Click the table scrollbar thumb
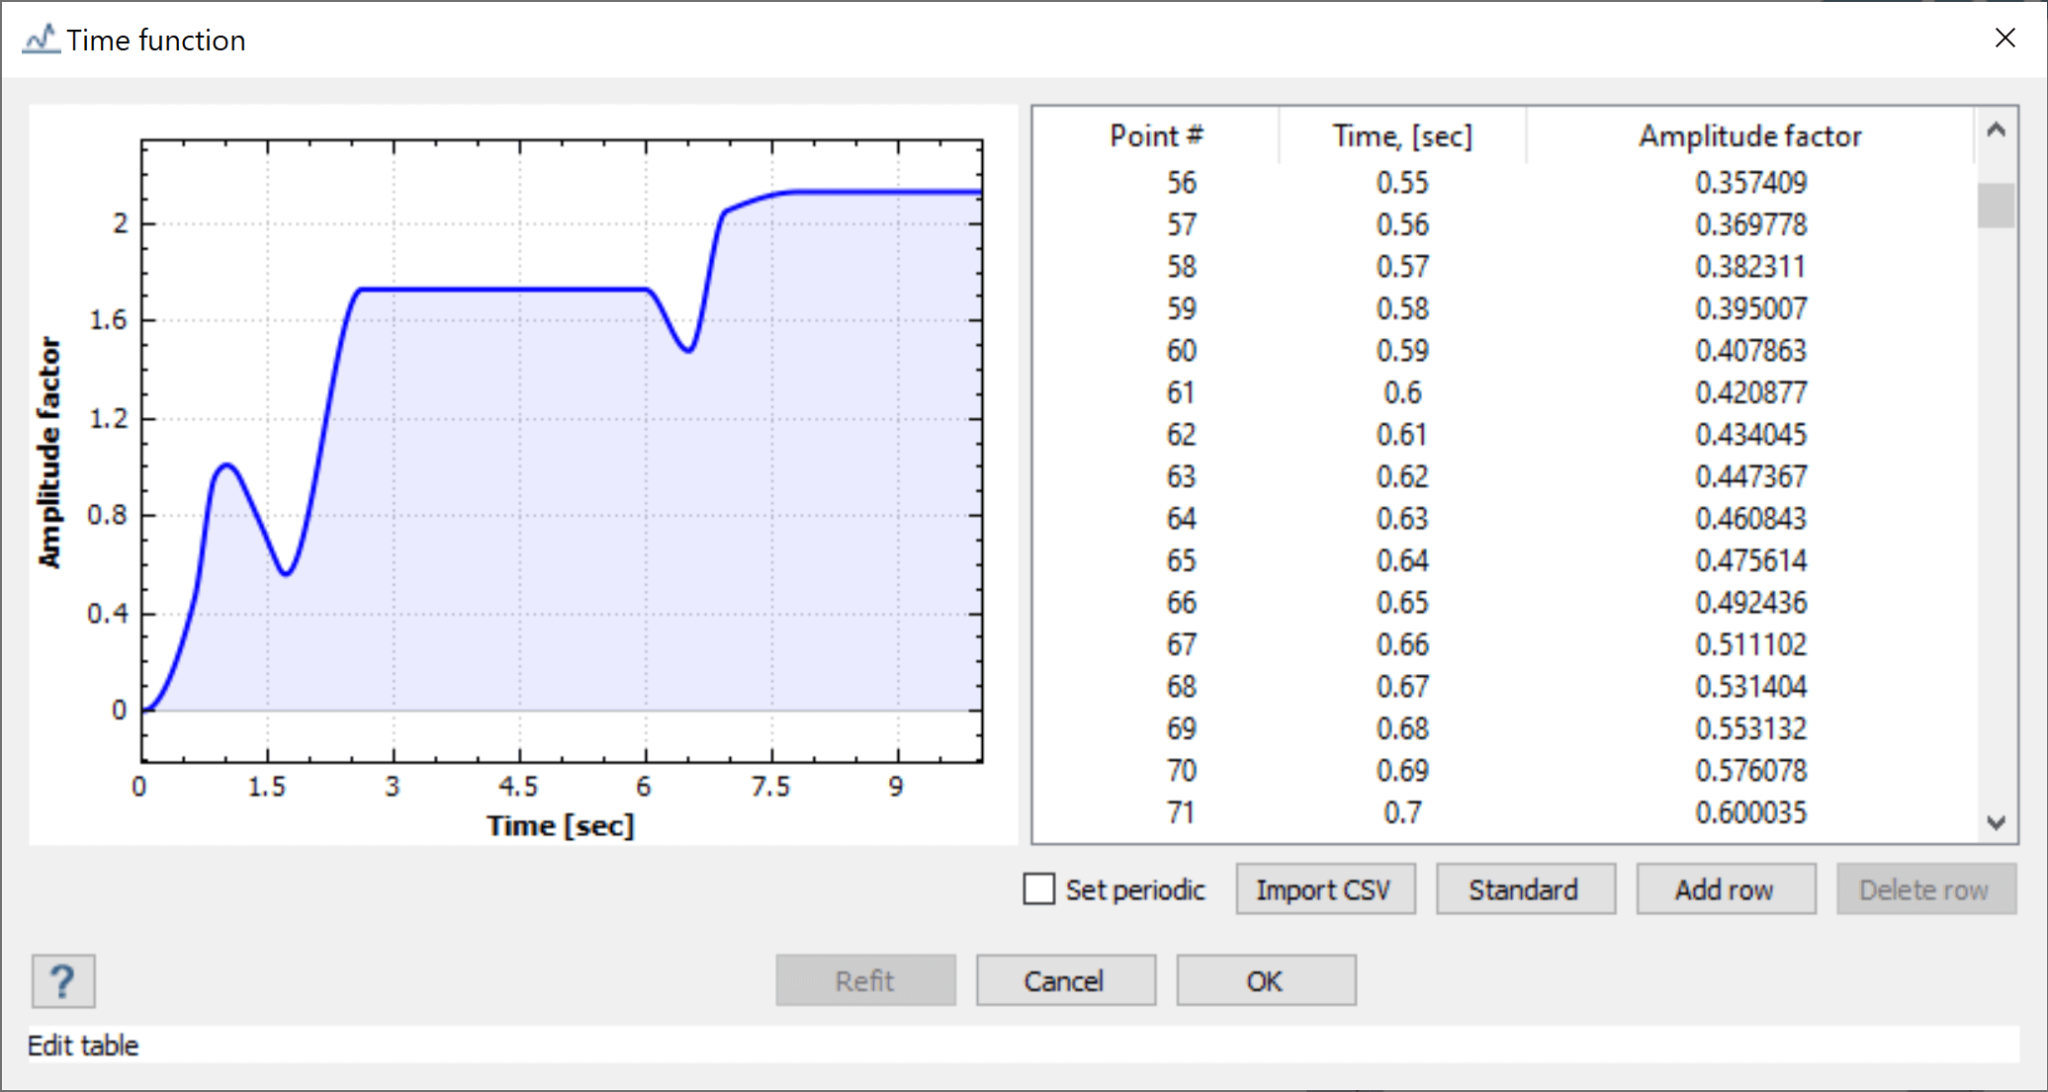Screen dimensions: 2048x1092 pyautogui.click(x=1995, y=206)
